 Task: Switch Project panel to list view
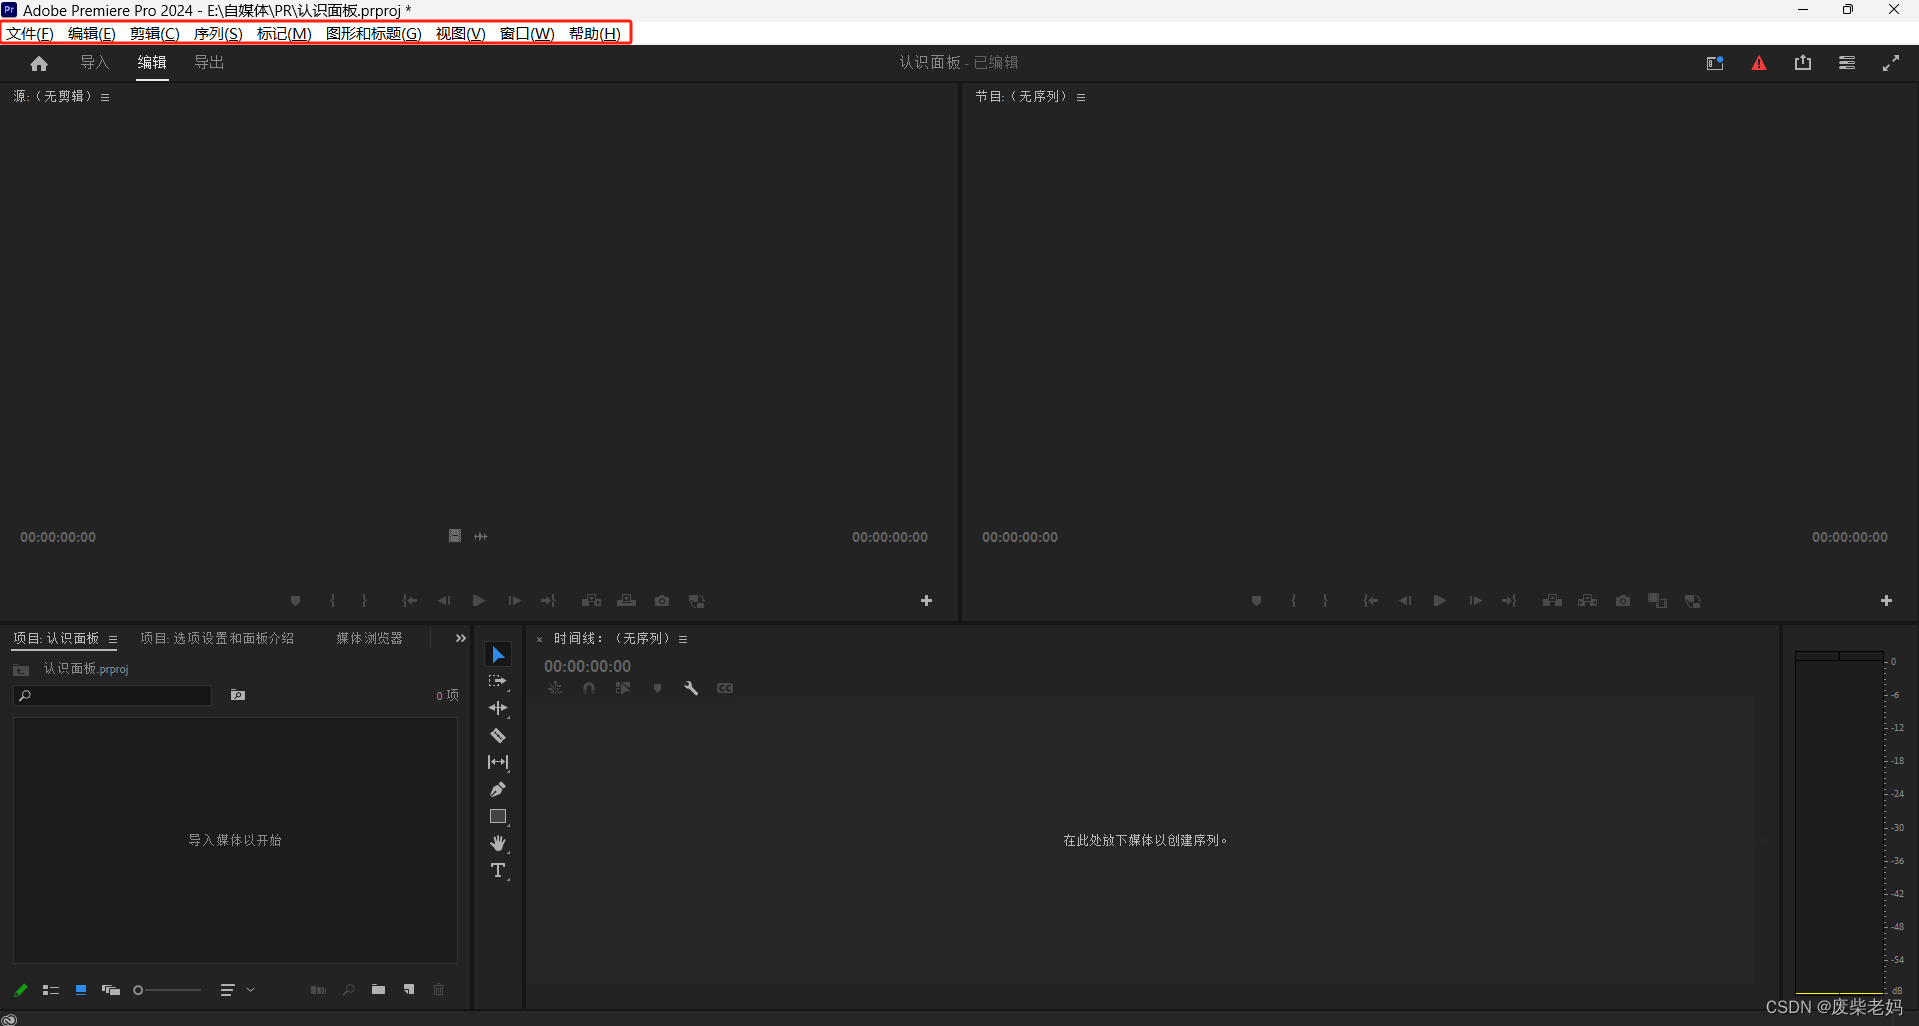tap(51, 990)
